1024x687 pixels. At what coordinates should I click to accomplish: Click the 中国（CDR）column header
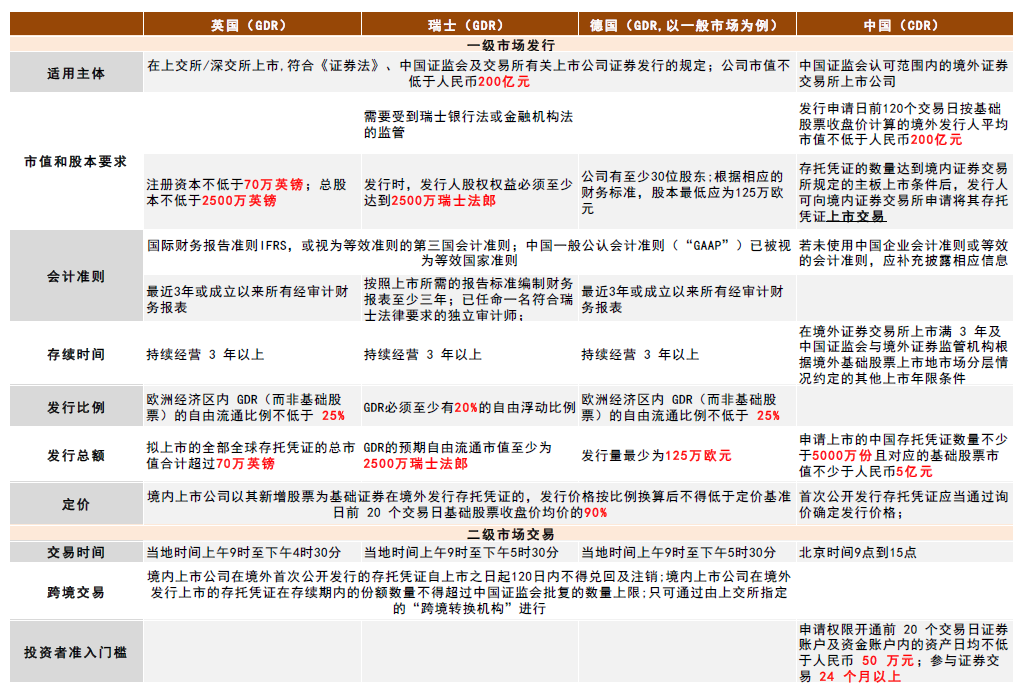(904, 24)
